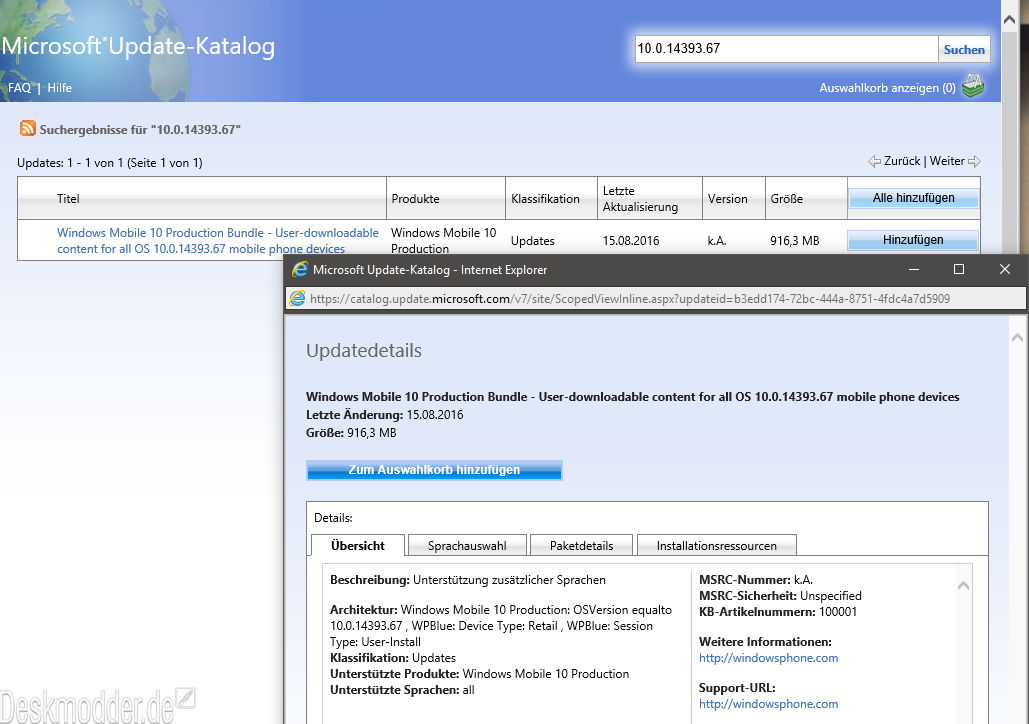This screenshot has width=1029, height=724.
Task: Click the 15.08.2016 date cell in results
Action: pos(631,241)
